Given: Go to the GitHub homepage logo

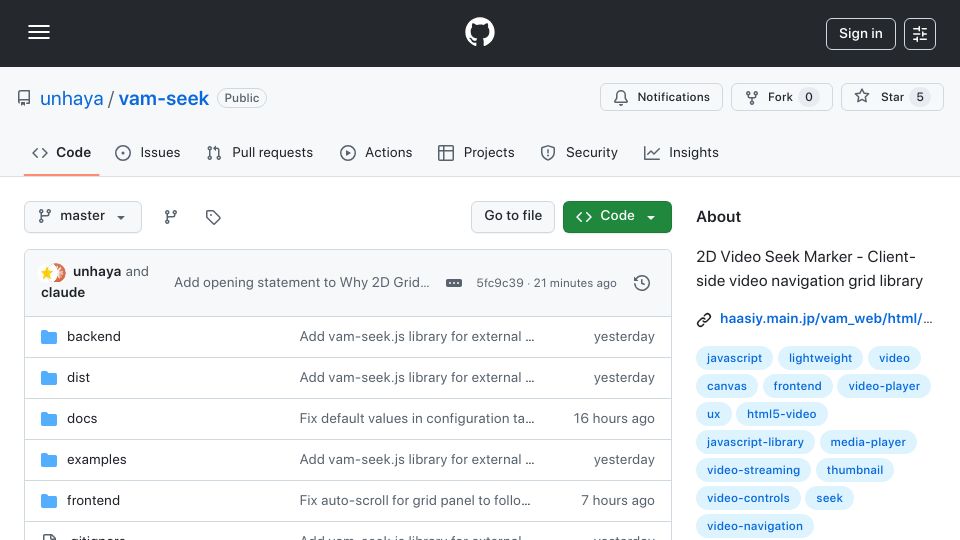Looking at the screenshot, I should [479, 32].
